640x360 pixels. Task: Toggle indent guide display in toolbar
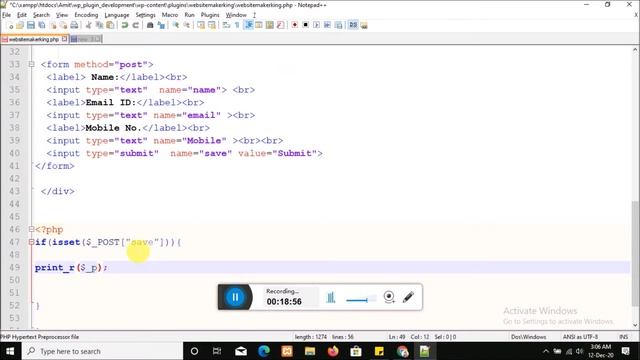[x=248, y=25]
